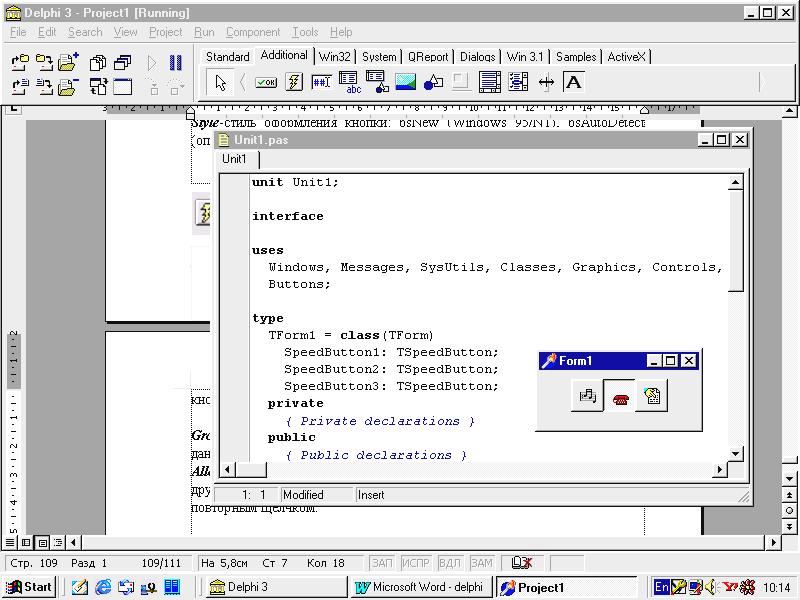Click the Save All speedbar icon
The image size is (800, 600).
(x=44, y=62)
